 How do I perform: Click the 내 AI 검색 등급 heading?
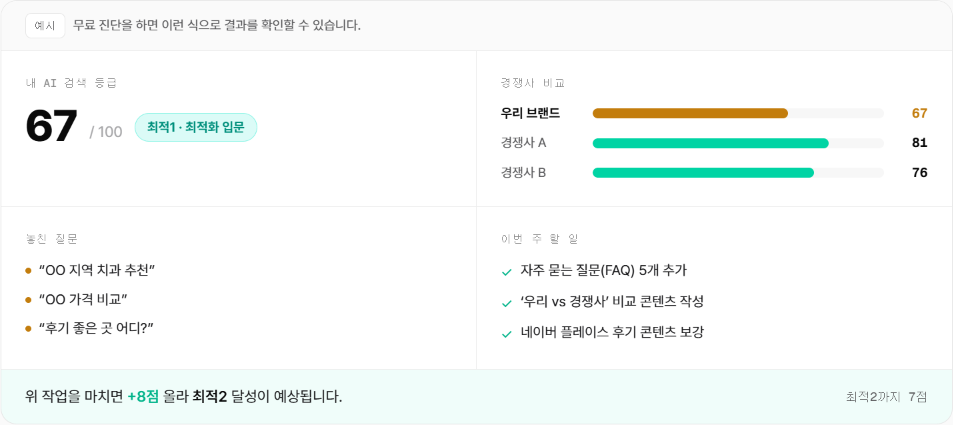click(71, 83)
